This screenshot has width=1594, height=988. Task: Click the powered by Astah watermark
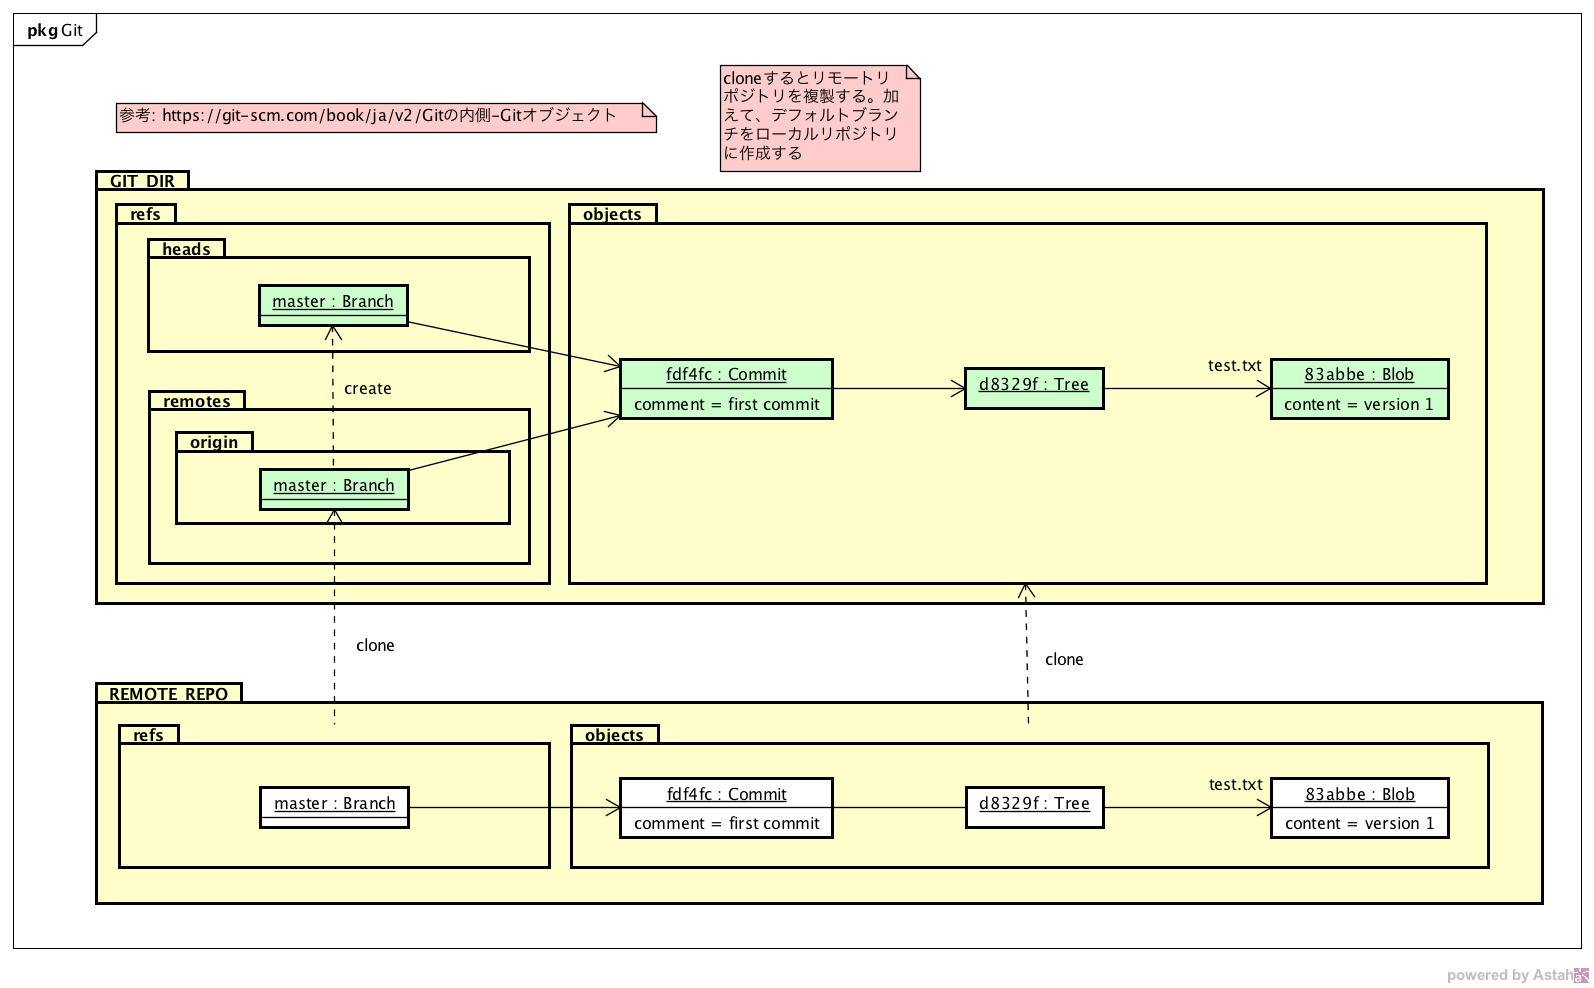pos(1515,975)
